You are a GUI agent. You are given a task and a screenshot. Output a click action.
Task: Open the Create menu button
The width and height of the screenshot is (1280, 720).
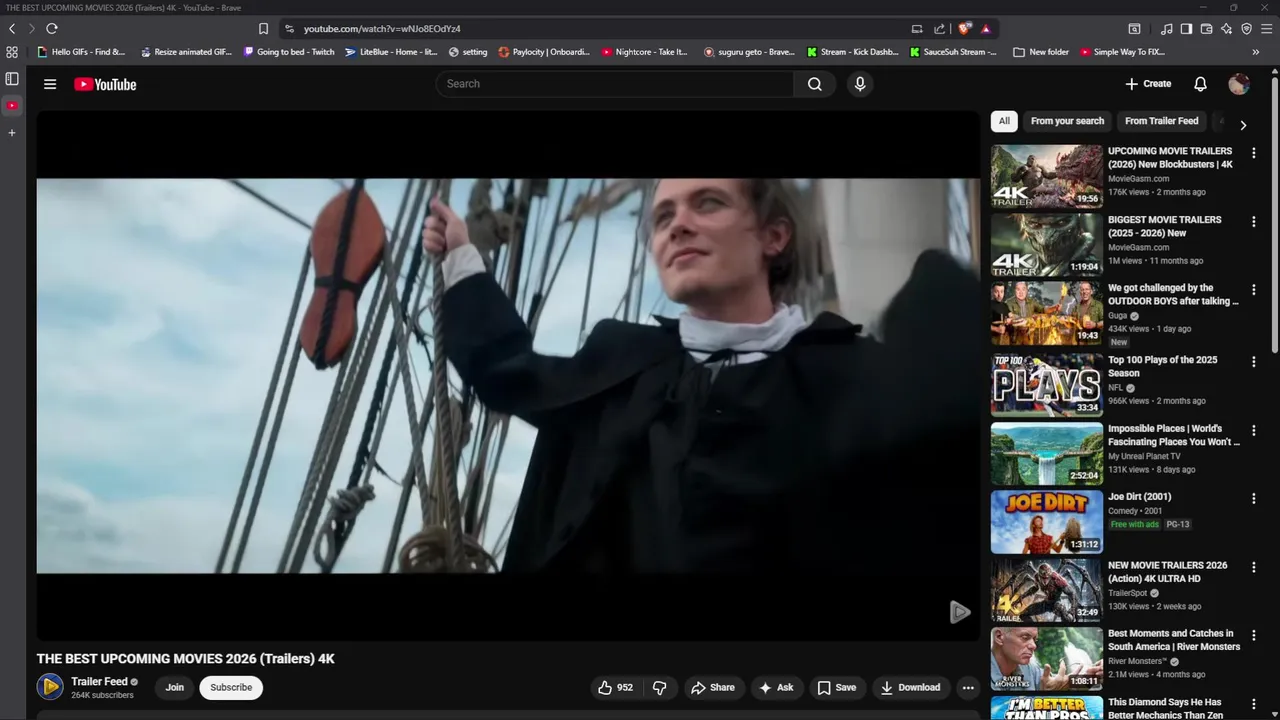pyautogui.click(x=1148, y=84)
